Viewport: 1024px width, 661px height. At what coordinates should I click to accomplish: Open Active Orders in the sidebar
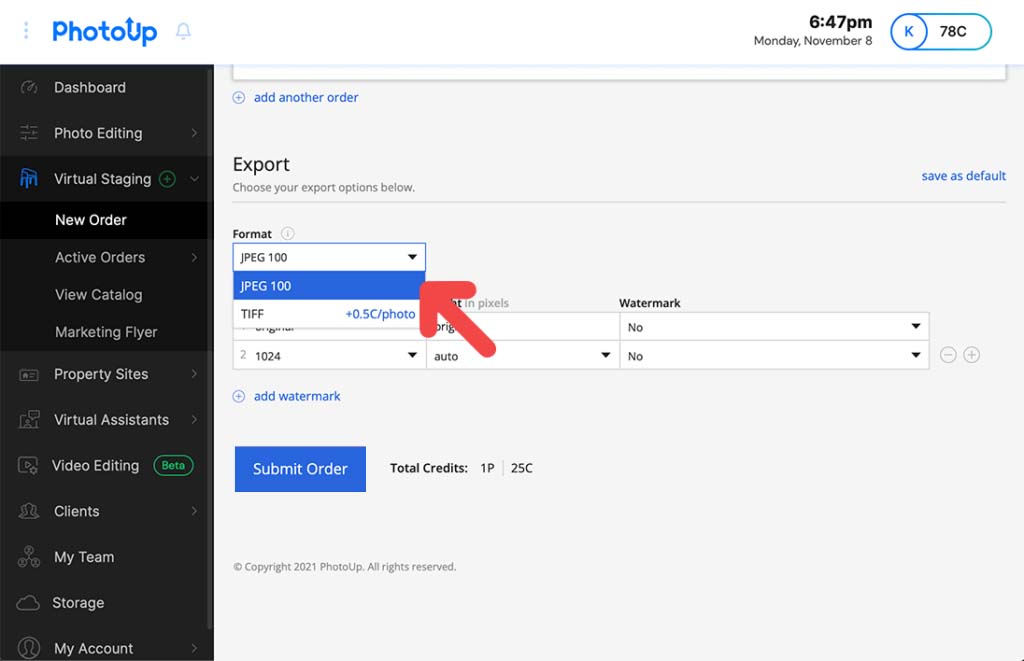click(100, 257)
